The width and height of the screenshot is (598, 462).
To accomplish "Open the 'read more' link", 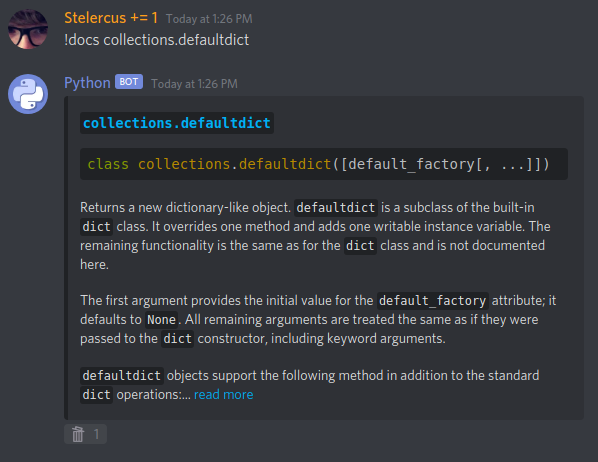I will [x=223, y=394].
